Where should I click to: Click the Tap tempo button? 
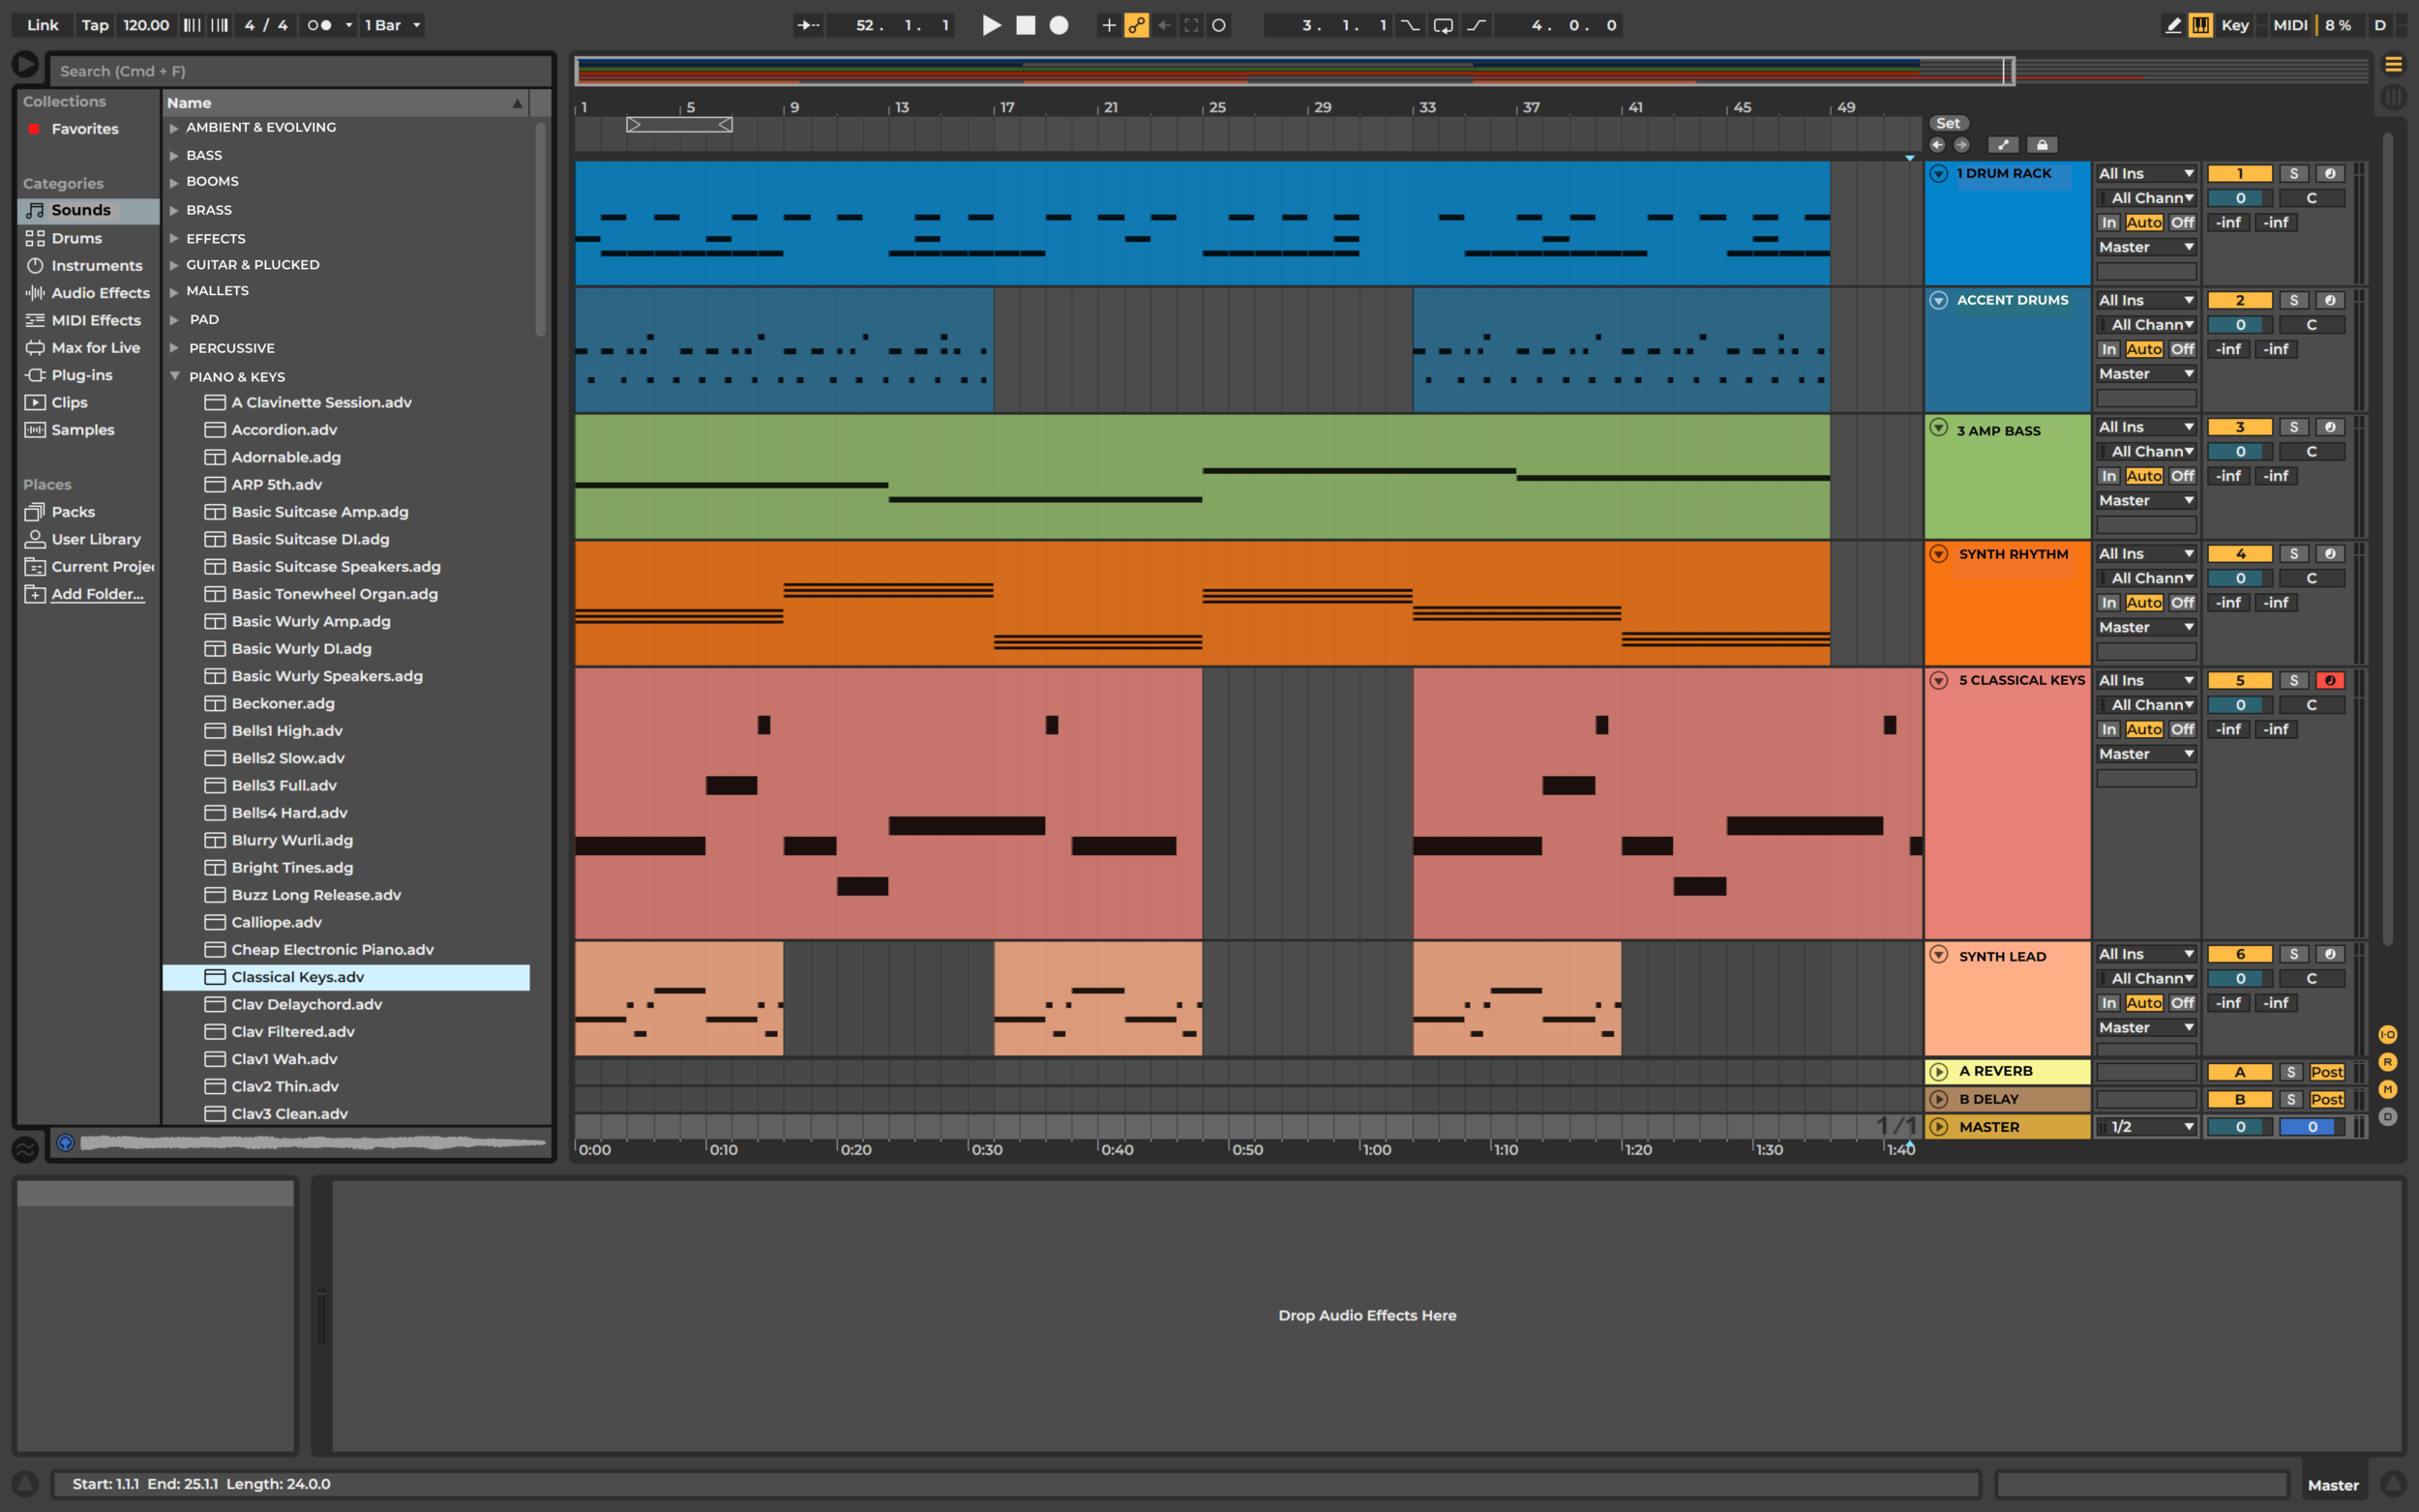(x=95, y=25)
